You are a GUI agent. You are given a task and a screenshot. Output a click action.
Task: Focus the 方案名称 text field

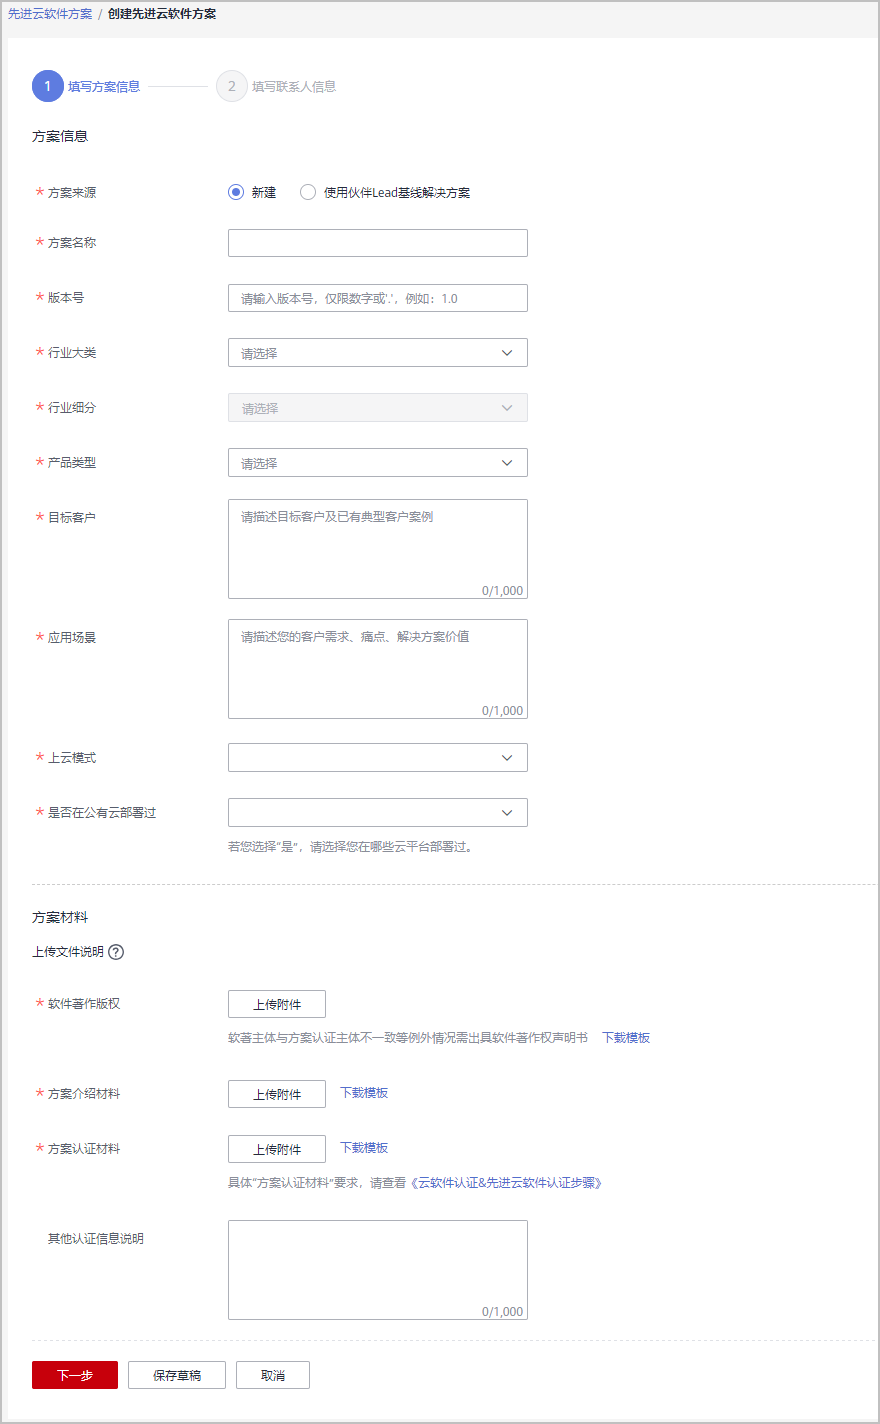[378, 243]
